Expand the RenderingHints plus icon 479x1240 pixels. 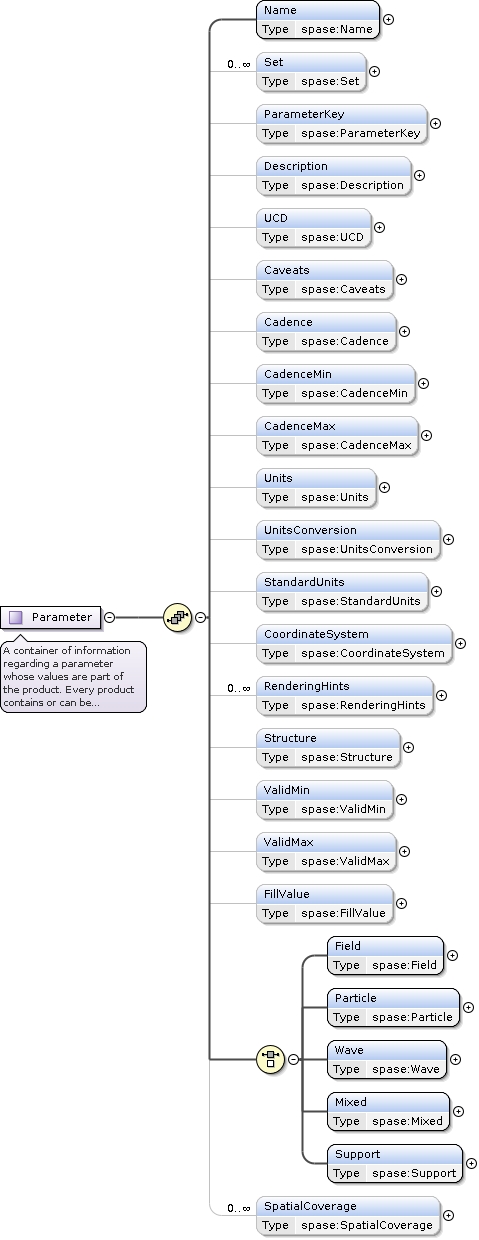coord(441,695)
